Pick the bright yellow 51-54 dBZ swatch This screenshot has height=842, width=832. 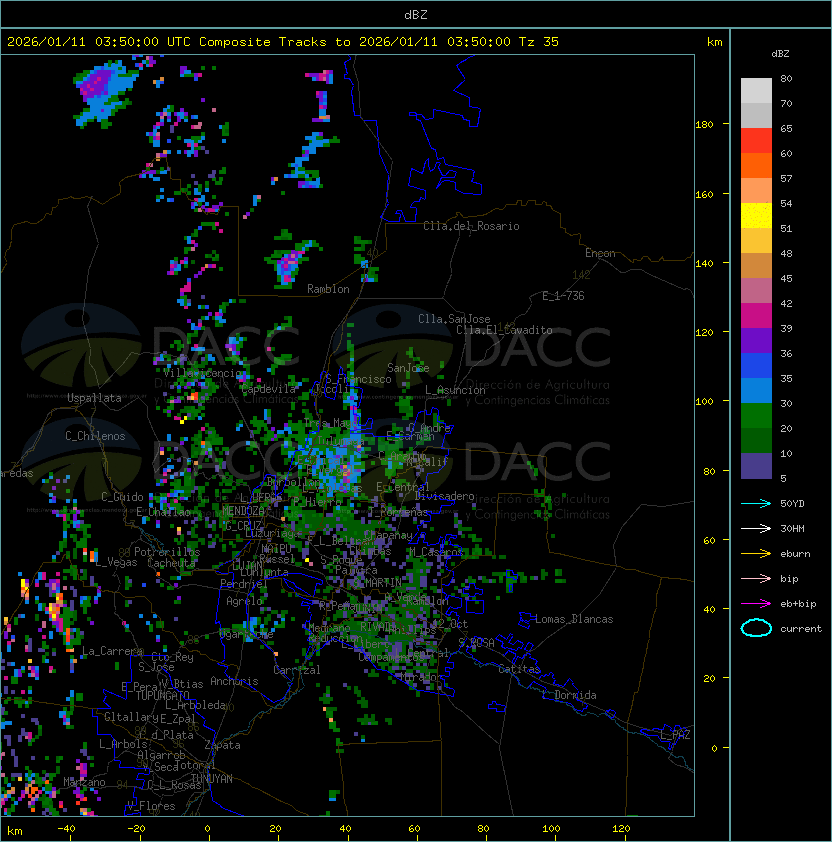pos(756,216)
